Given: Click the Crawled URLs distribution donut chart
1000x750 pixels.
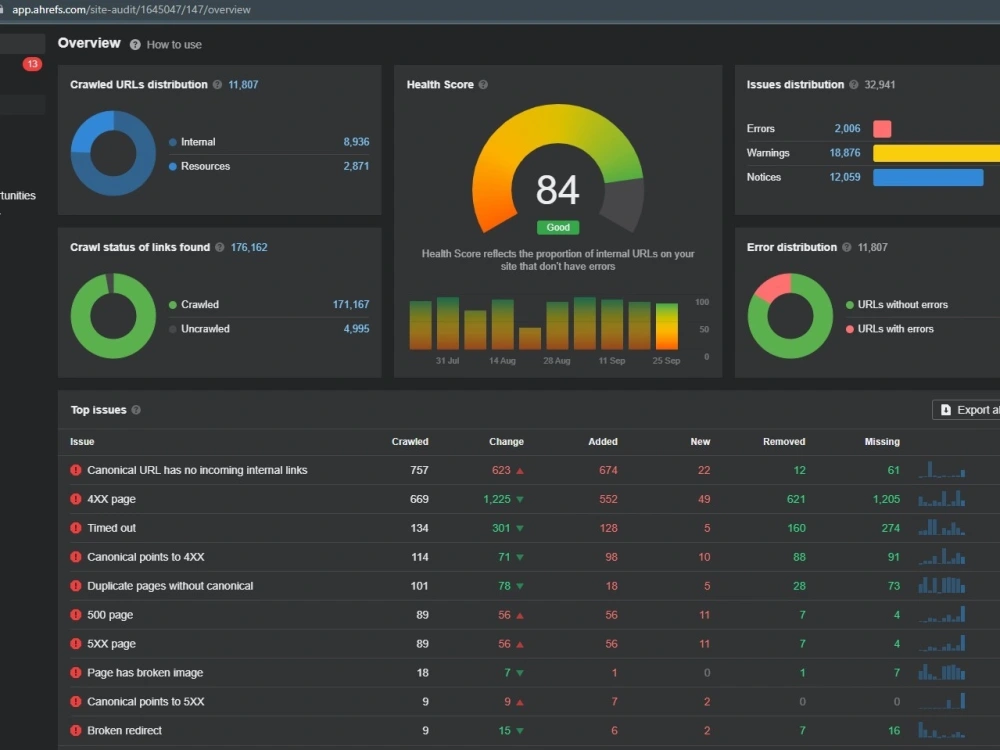Looking at the screenshot, I should 113,153.
